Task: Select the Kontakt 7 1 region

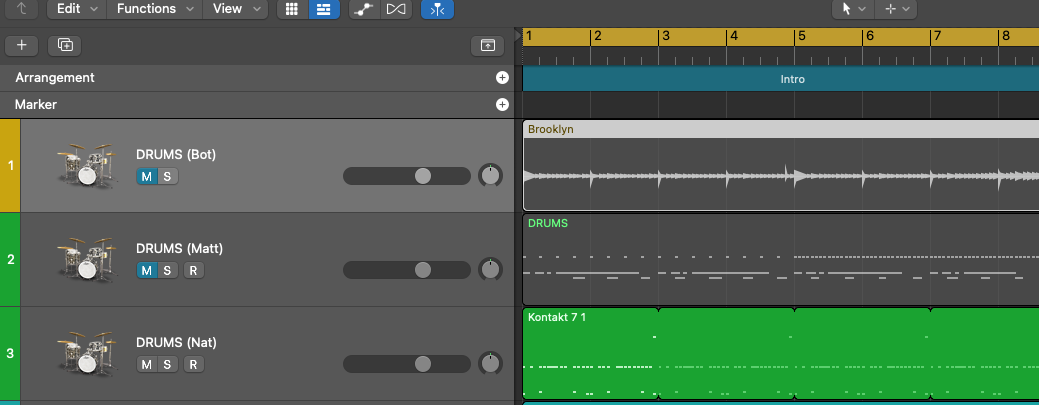Action: (781, 353)
